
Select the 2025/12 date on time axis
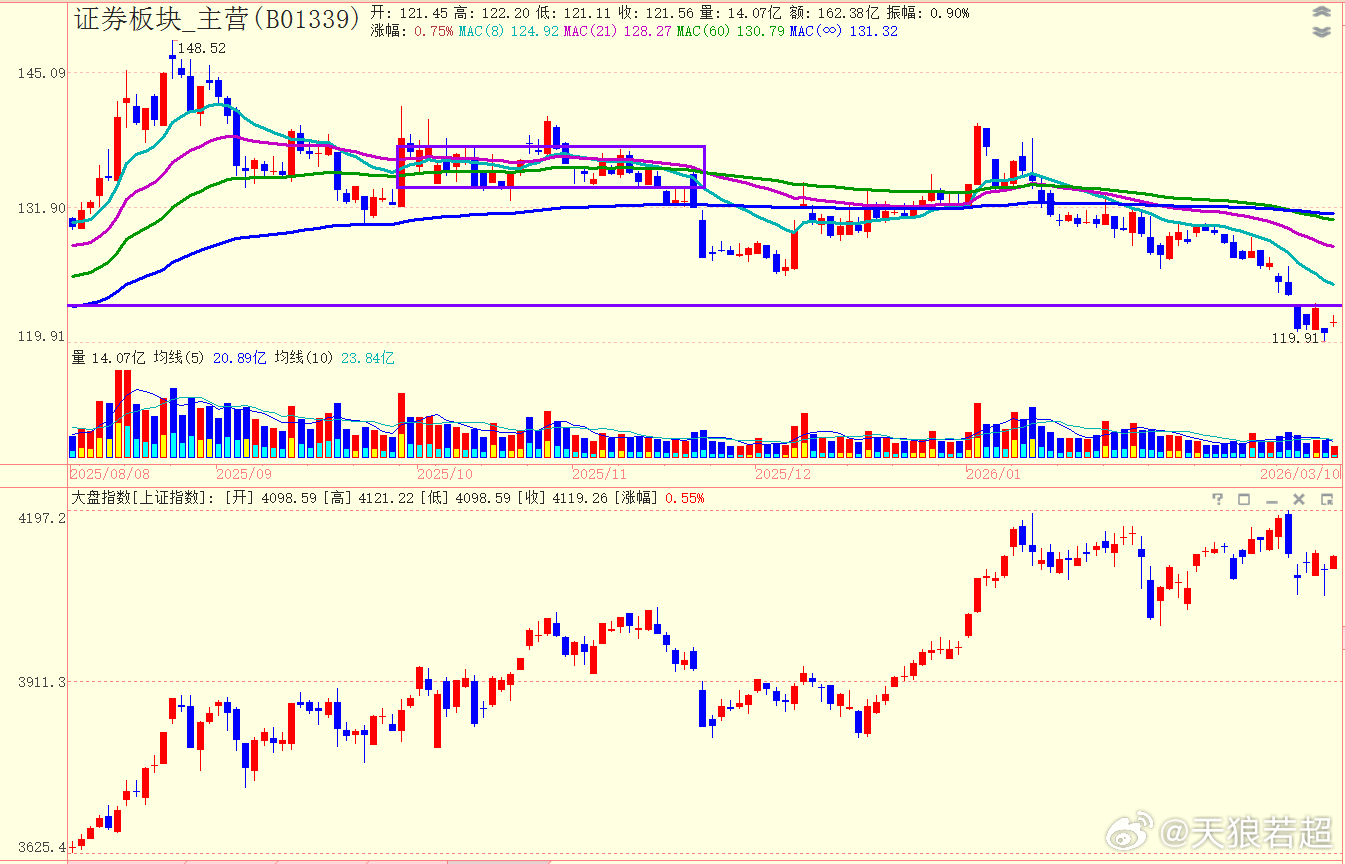(x=785, y=473)
